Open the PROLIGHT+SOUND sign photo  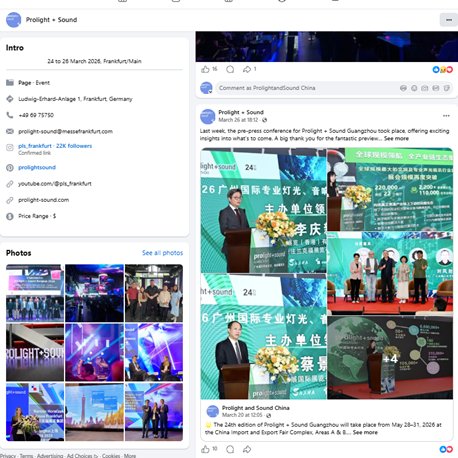35,352
